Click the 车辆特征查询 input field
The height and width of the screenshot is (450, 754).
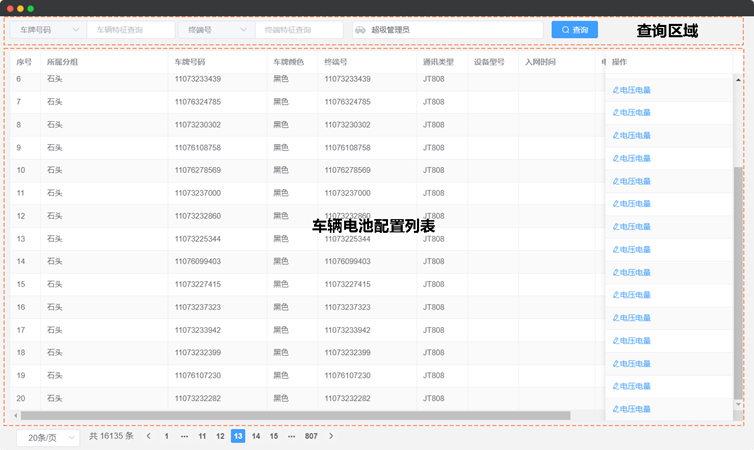coord(130,30)
